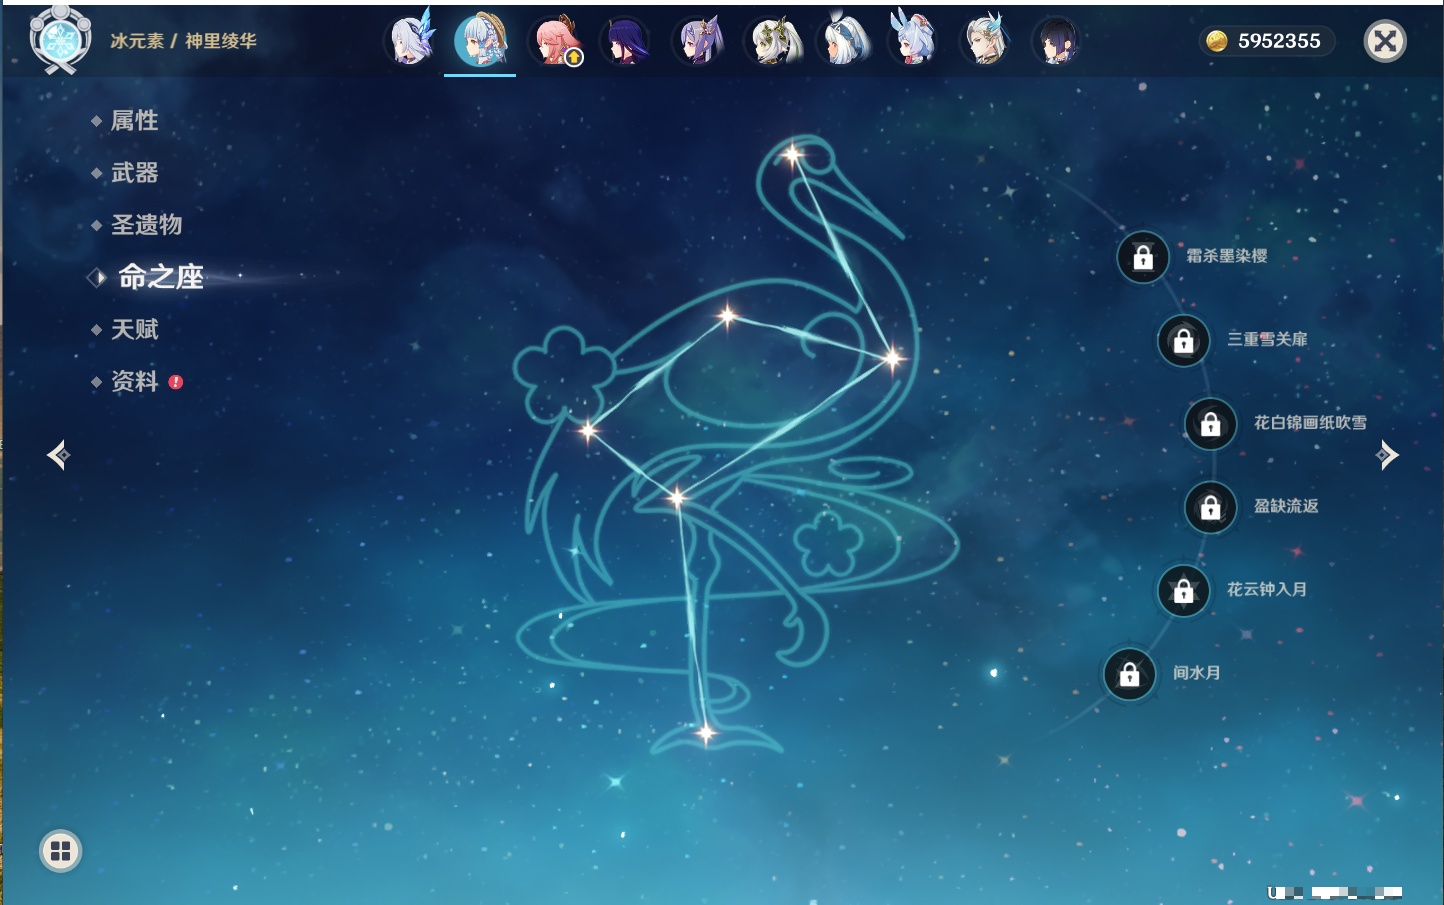Click the 盈缺流返 lock icon

coord(1210,507)
